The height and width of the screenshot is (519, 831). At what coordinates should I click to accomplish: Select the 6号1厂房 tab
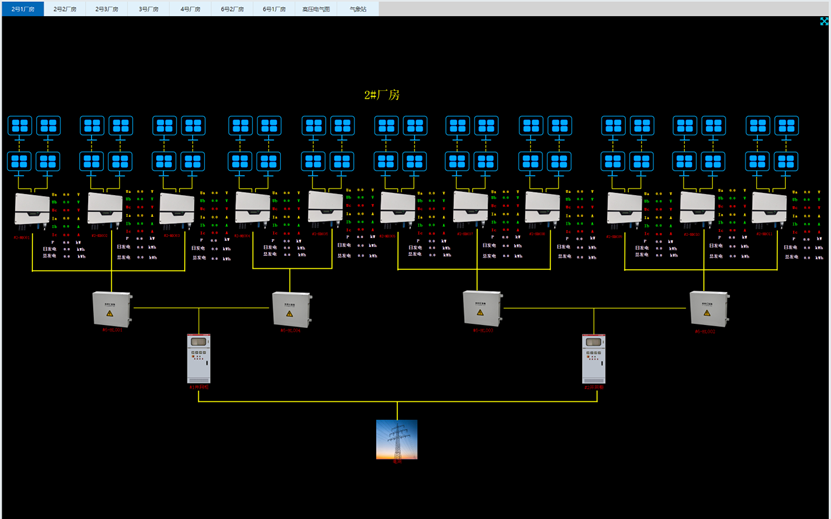click(x=274, y=8)
